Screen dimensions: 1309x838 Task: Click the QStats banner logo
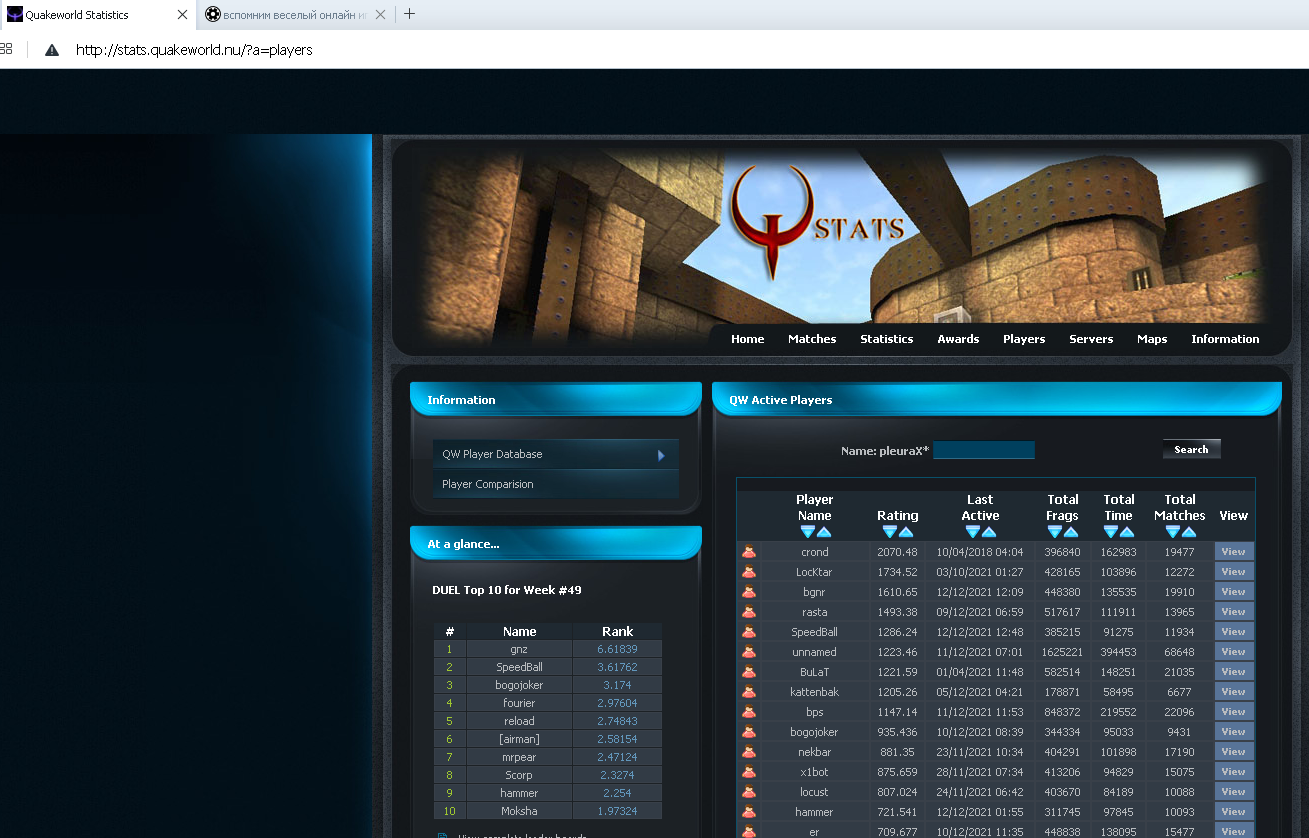815,222
